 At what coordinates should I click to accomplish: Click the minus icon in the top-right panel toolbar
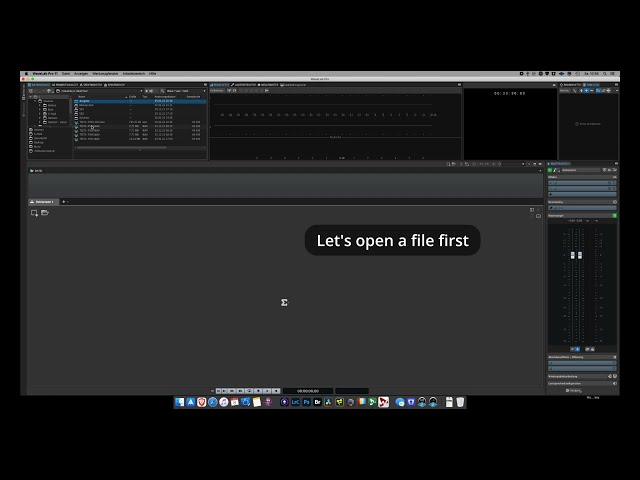tap(591, 91)
